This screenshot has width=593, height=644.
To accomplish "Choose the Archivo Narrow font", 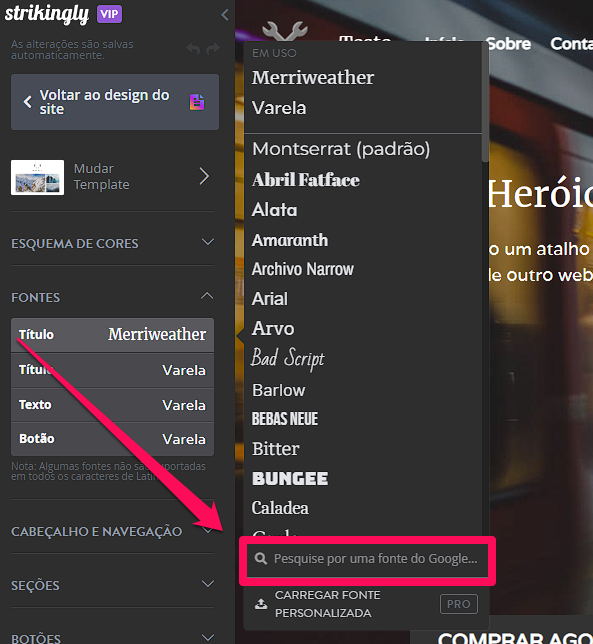I will 303,269.
